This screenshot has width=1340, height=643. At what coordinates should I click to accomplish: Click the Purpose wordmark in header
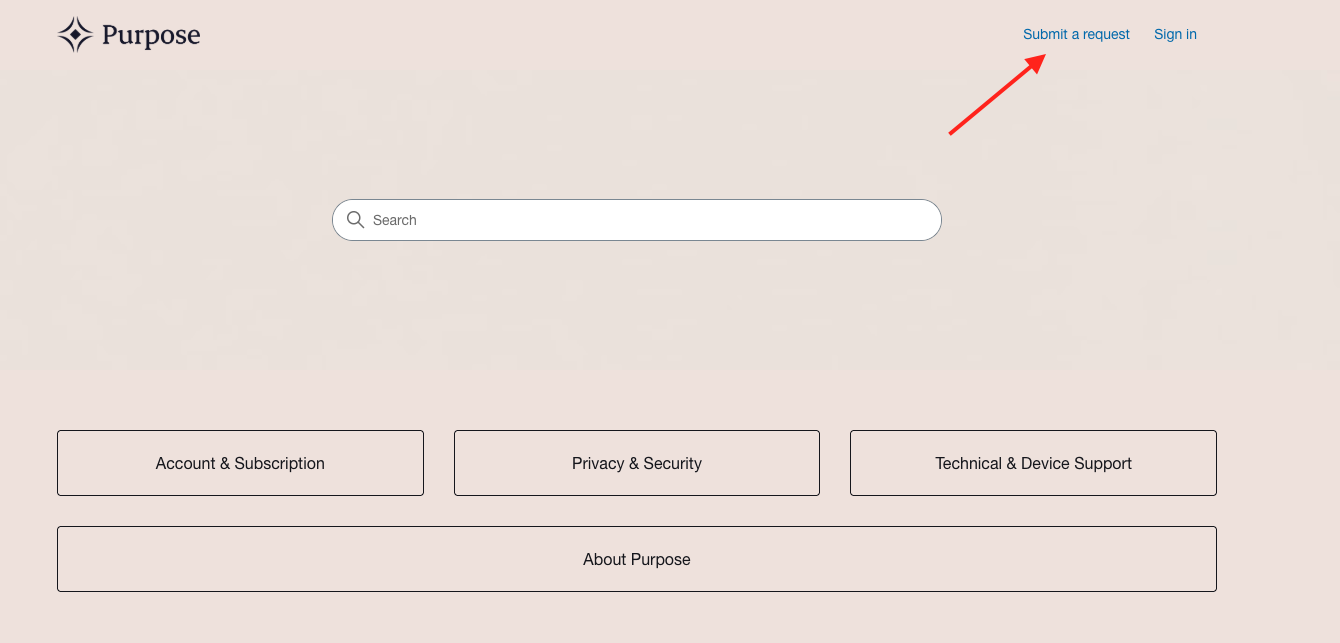coord(151,36)
